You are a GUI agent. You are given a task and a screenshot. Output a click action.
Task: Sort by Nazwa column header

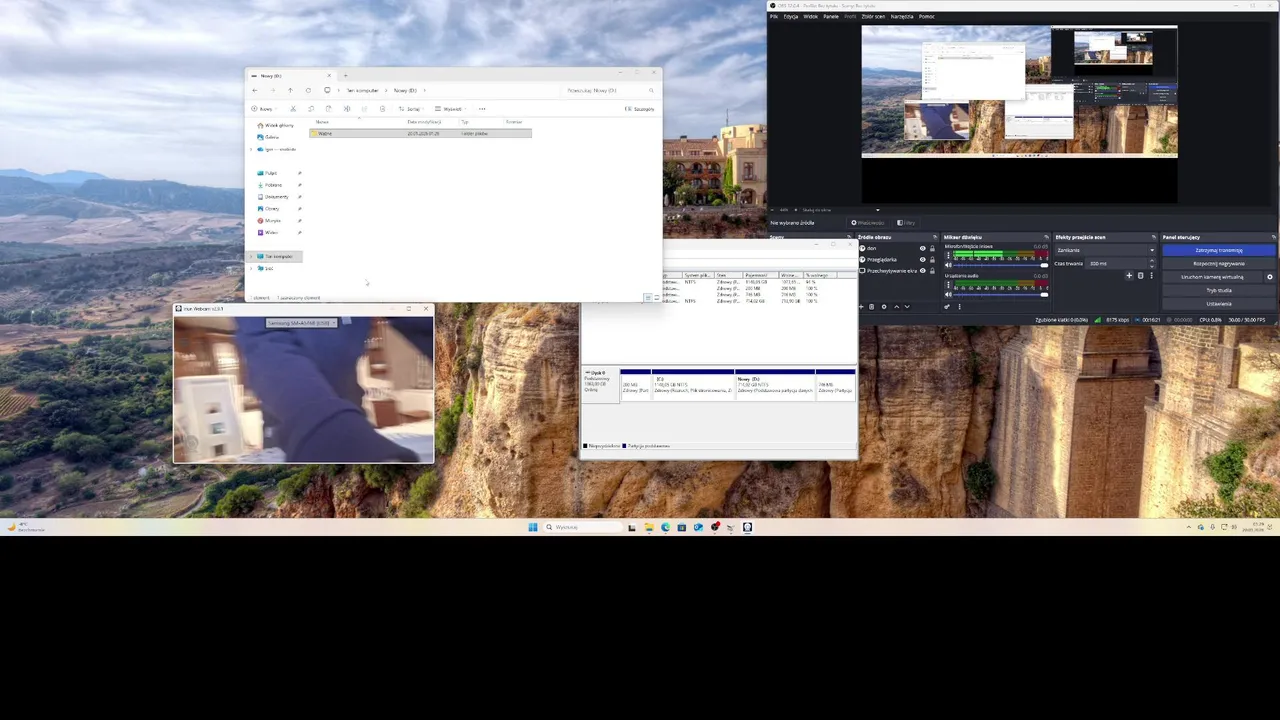(322, 122)
